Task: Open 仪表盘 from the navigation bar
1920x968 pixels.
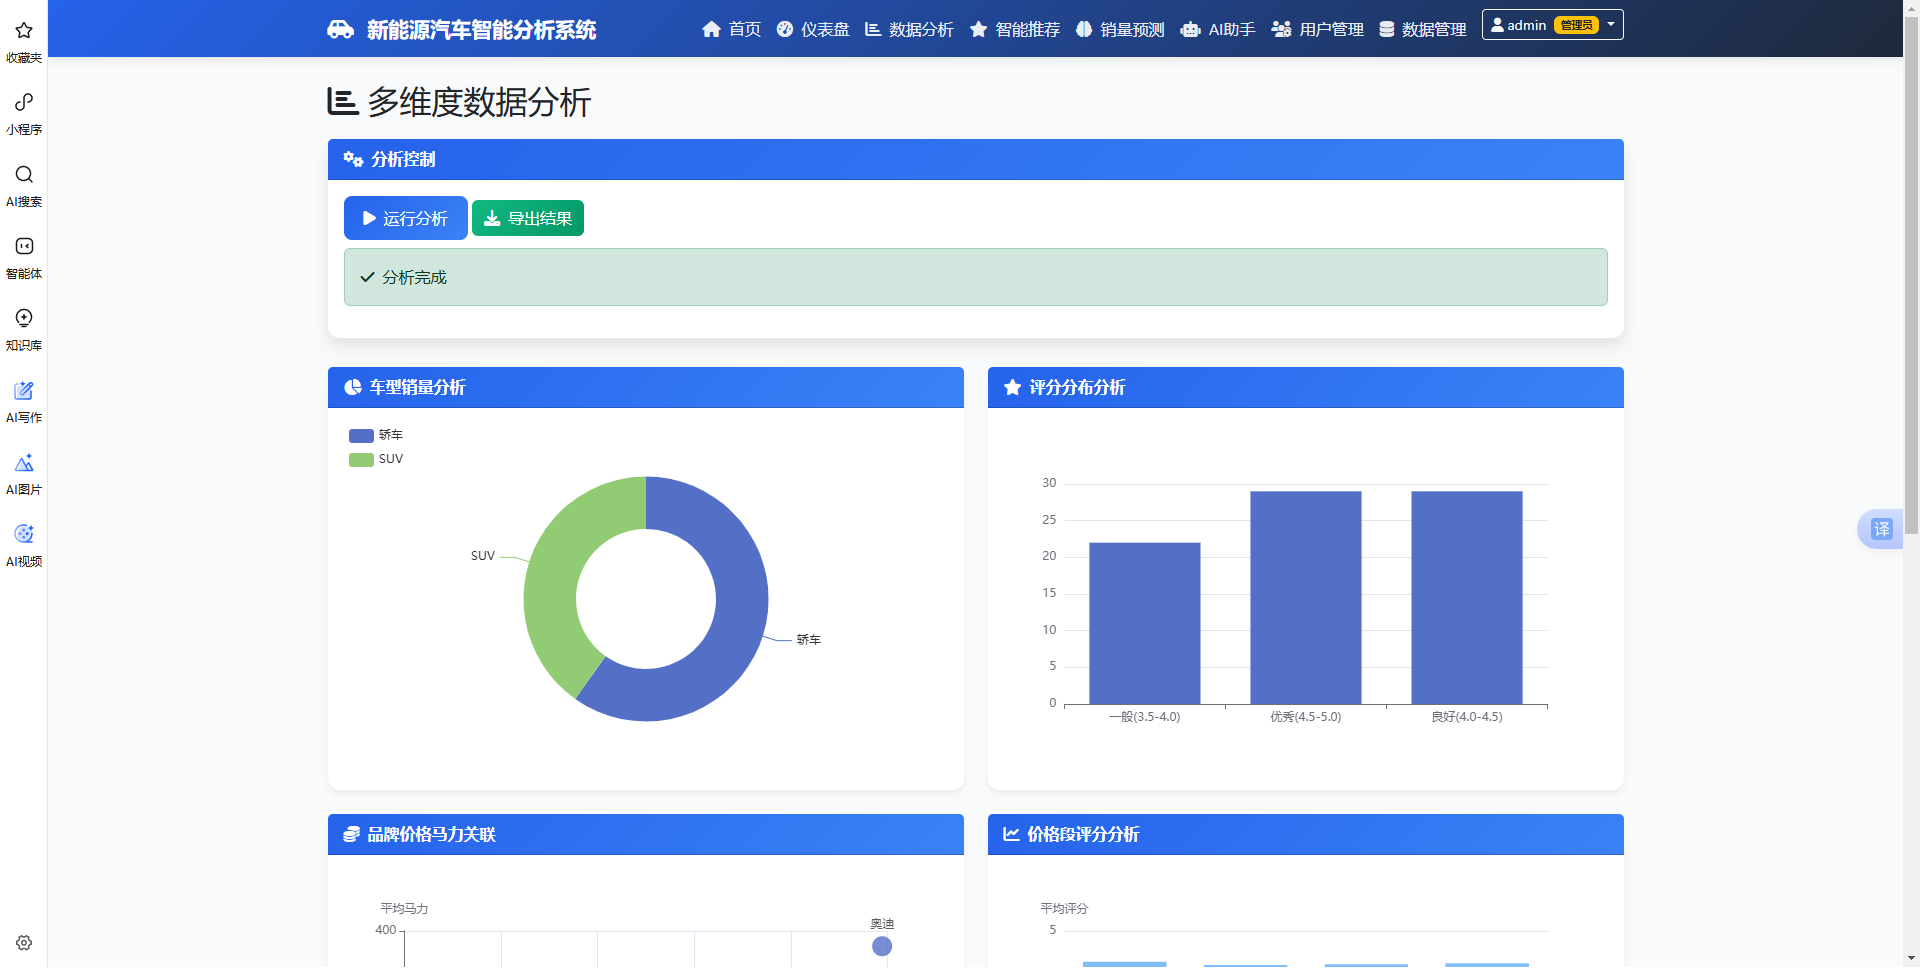Action: click(813, 30)
